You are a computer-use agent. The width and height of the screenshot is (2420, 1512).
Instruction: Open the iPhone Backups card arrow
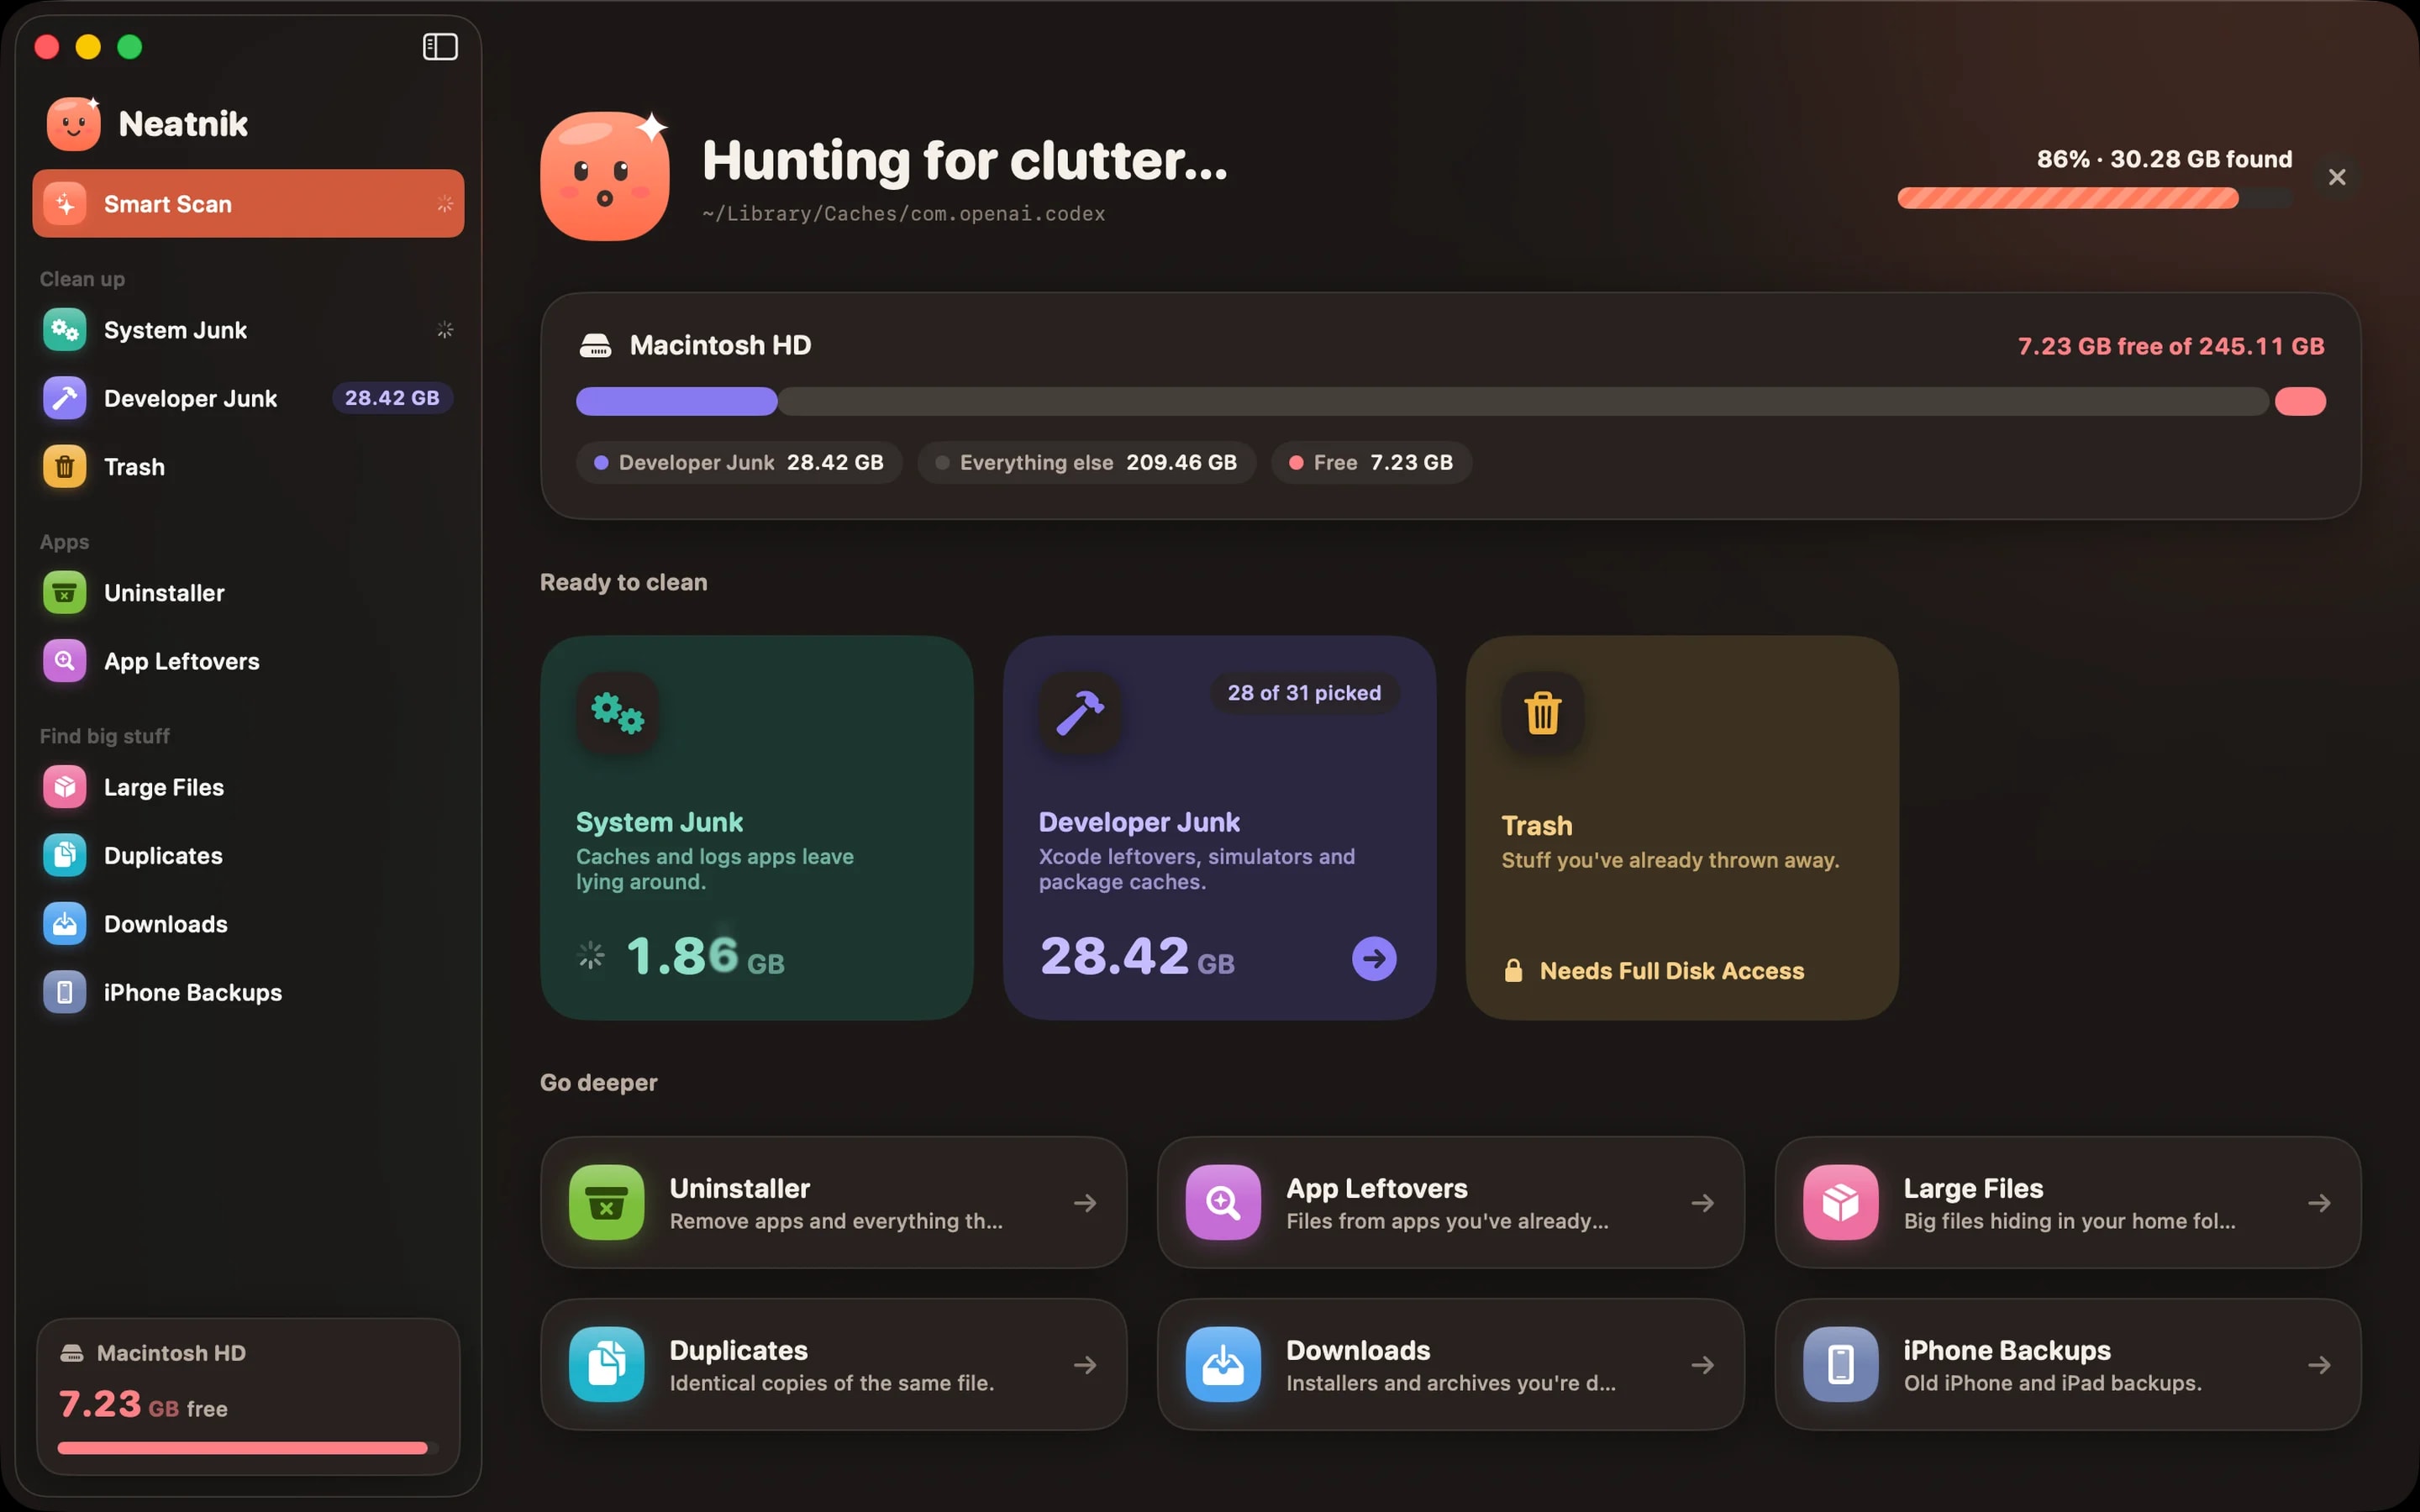2319,1365
